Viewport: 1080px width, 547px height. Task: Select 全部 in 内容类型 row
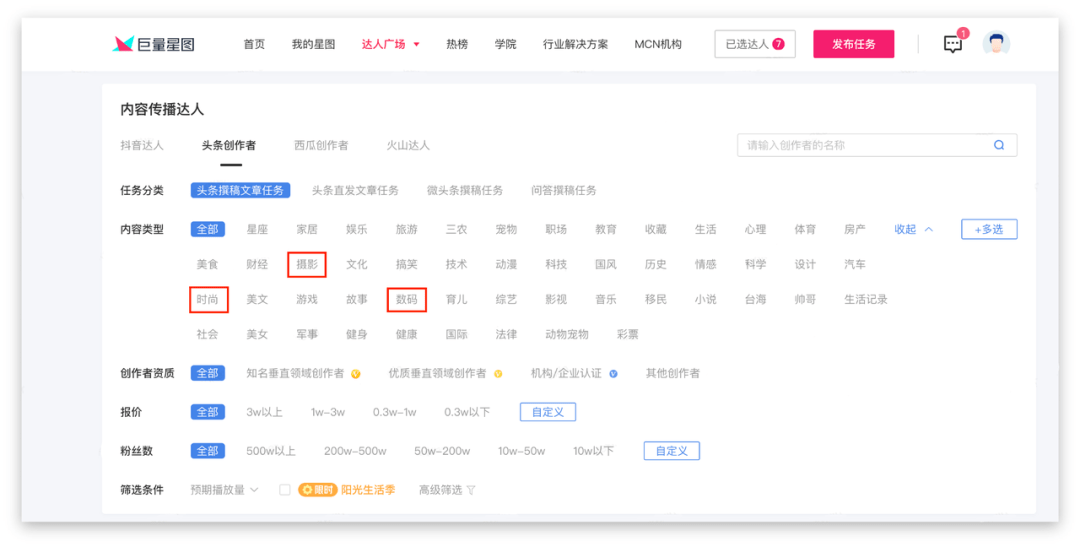tap(207, 229)
